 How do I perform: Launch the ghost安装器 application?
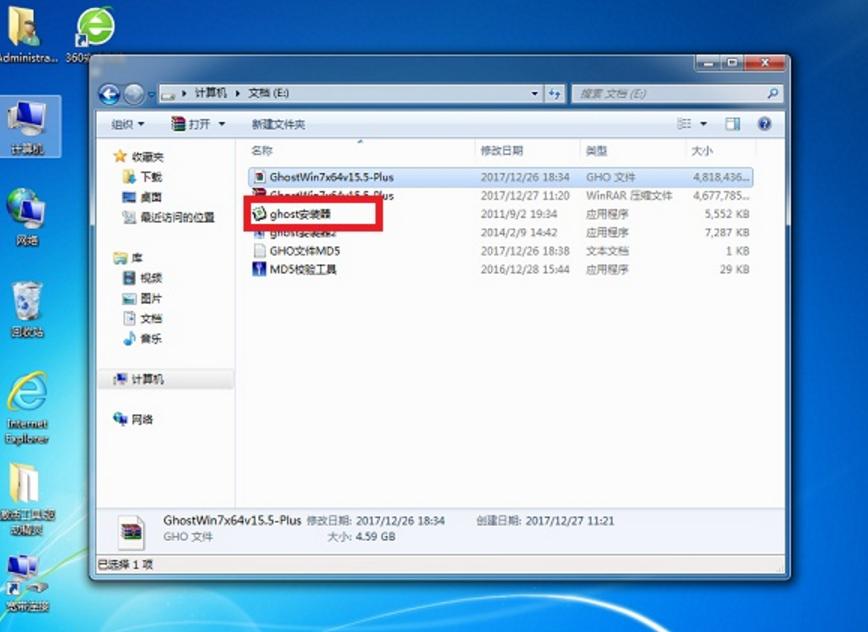pos(300,213)
